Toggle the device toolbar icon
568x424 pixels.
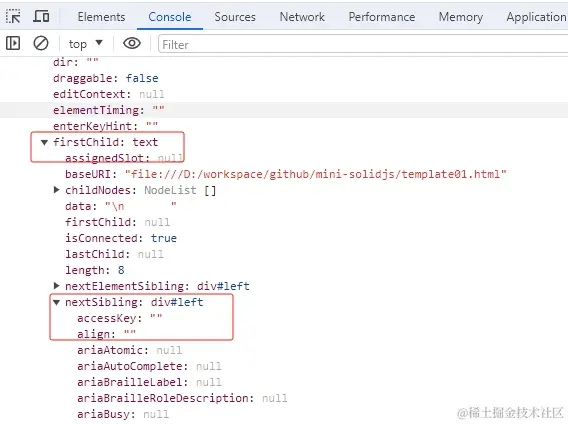(41, 17)
